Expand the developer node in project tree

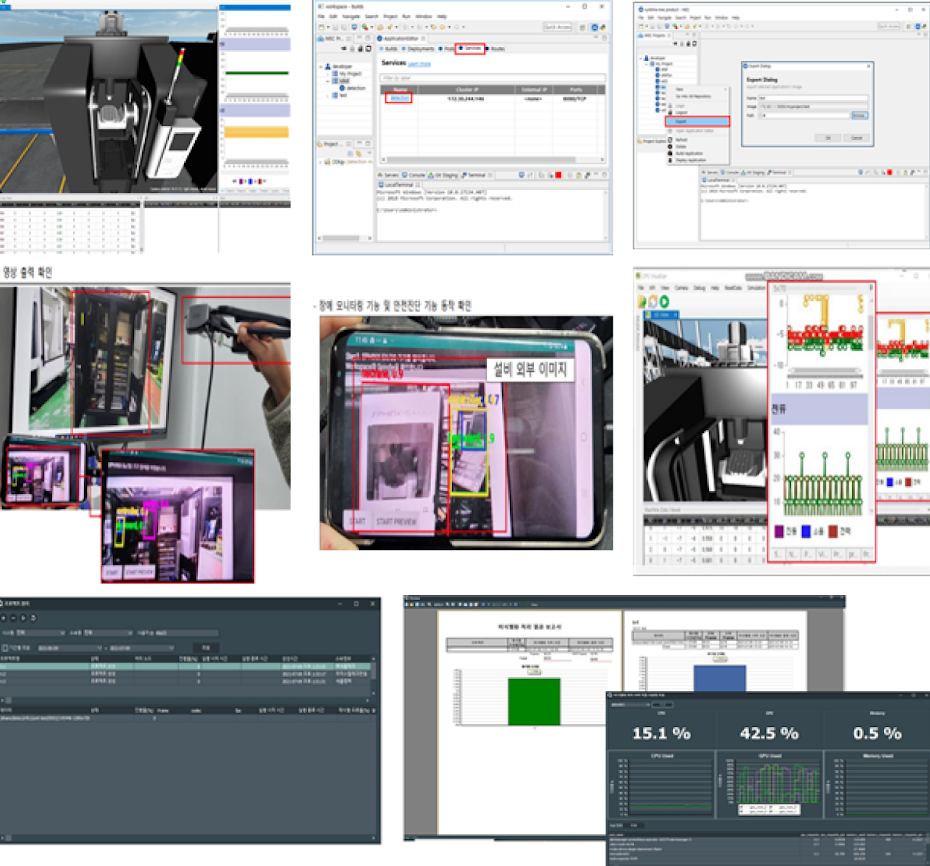click(322, 67)
